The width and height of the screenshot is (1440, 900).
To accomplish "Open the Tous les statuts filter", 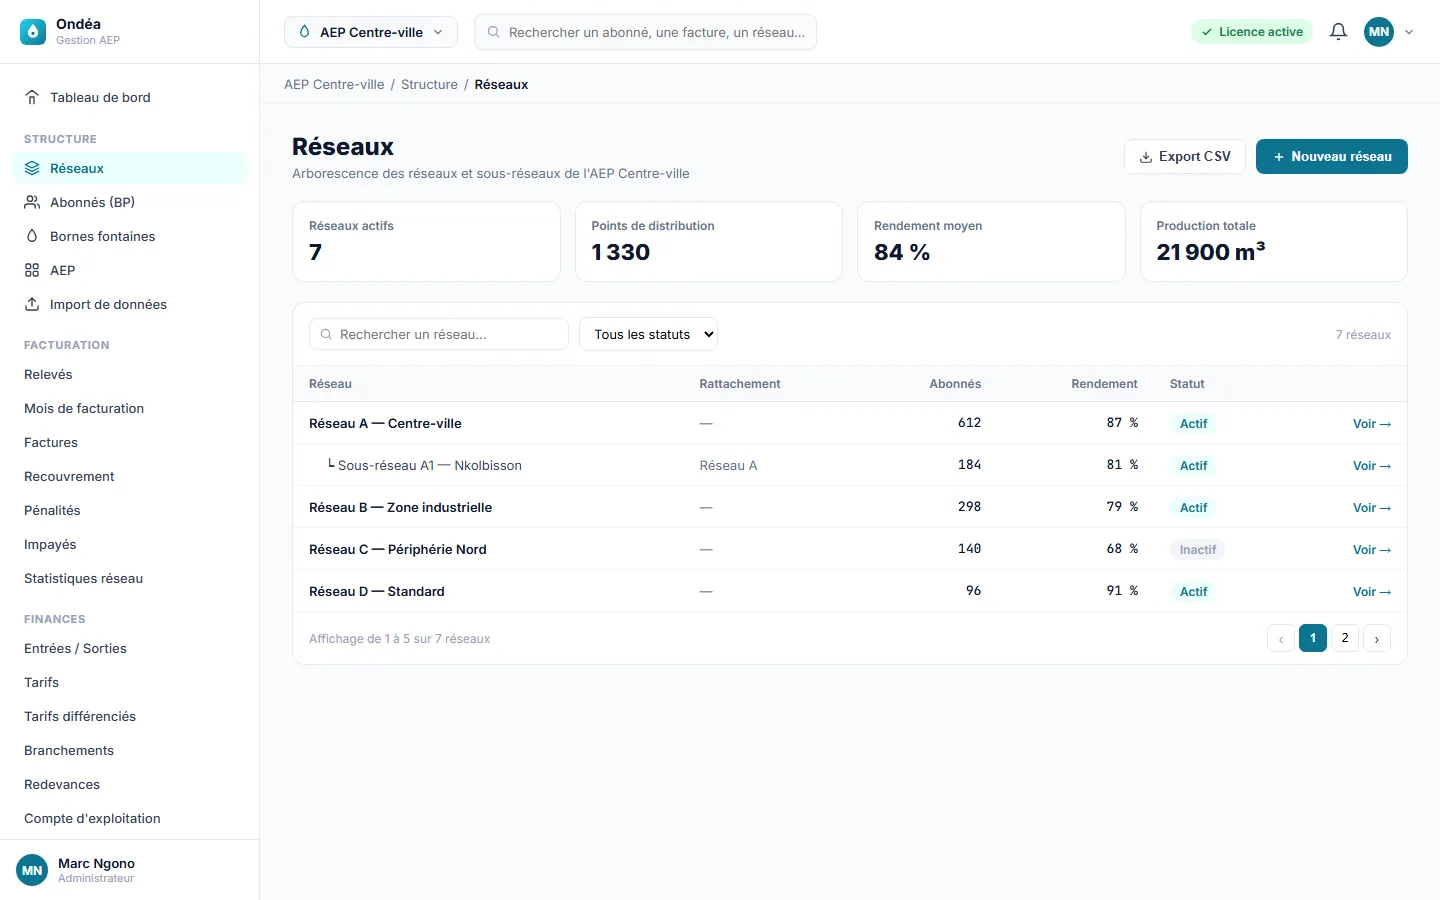I will 648,334.
